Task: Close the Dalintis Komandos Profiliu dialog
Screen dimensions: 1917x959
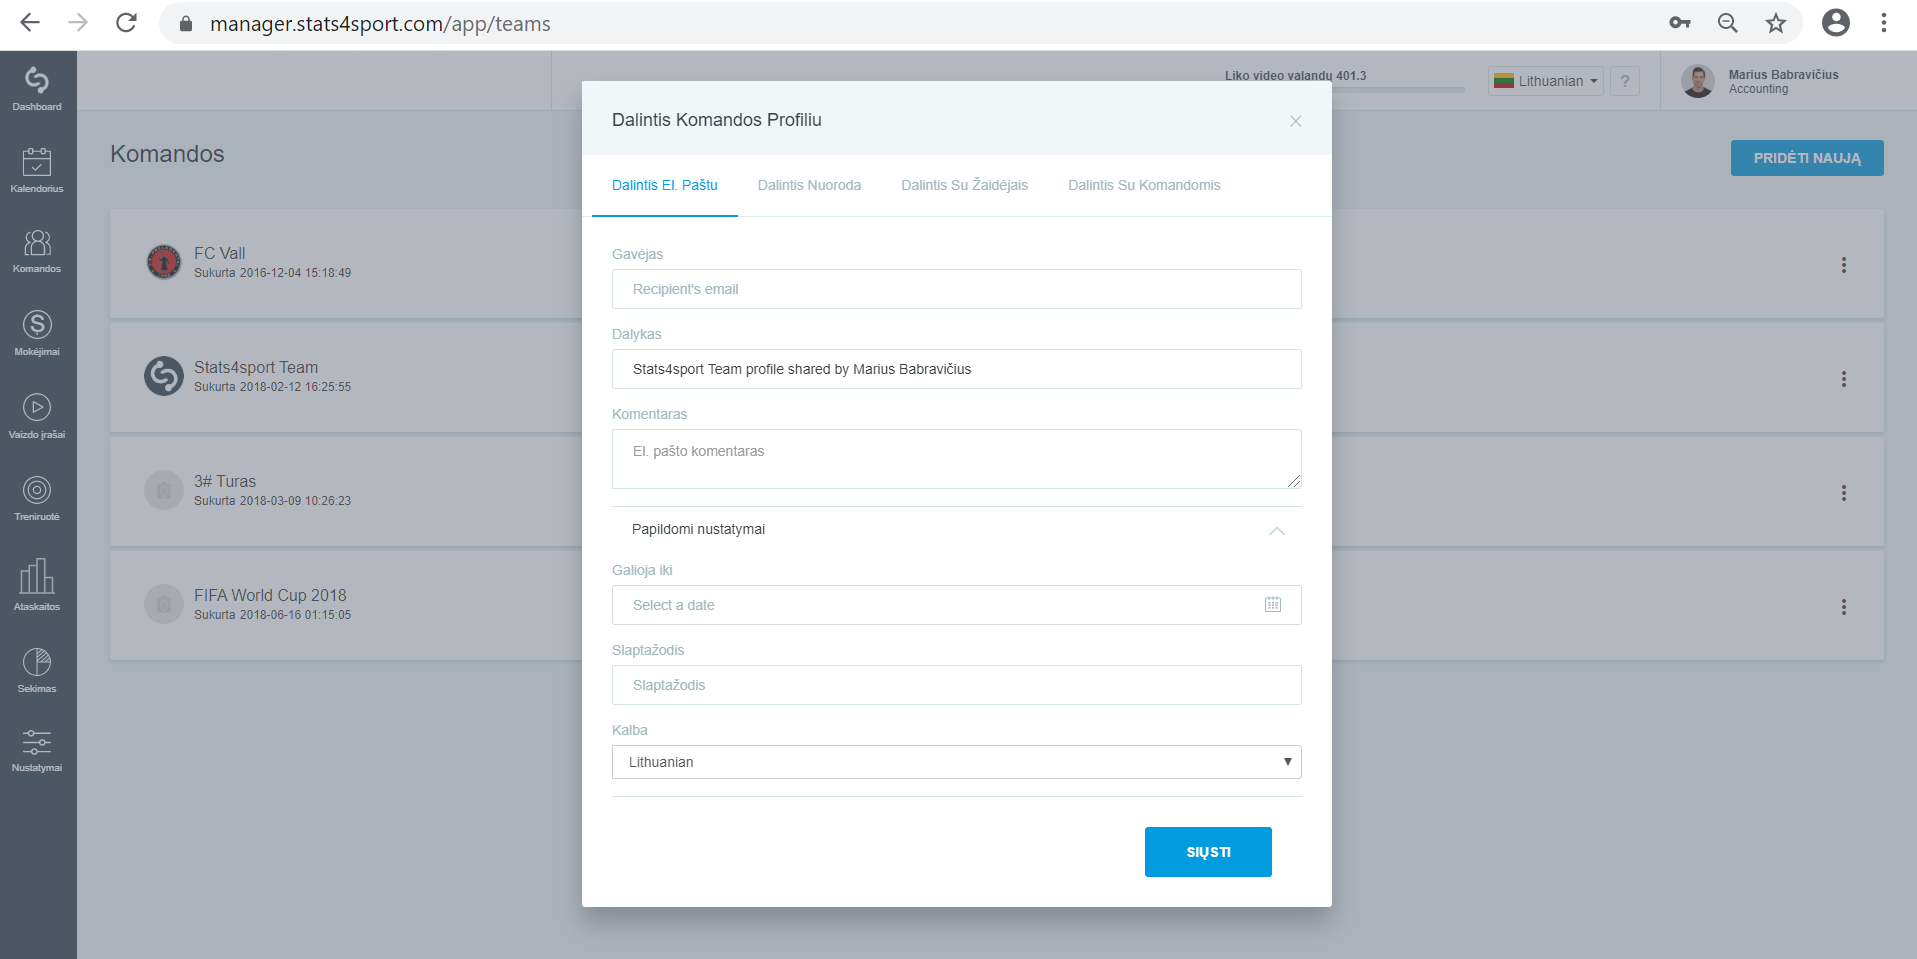Action: pyautogui.click(x=1295, y=121)
